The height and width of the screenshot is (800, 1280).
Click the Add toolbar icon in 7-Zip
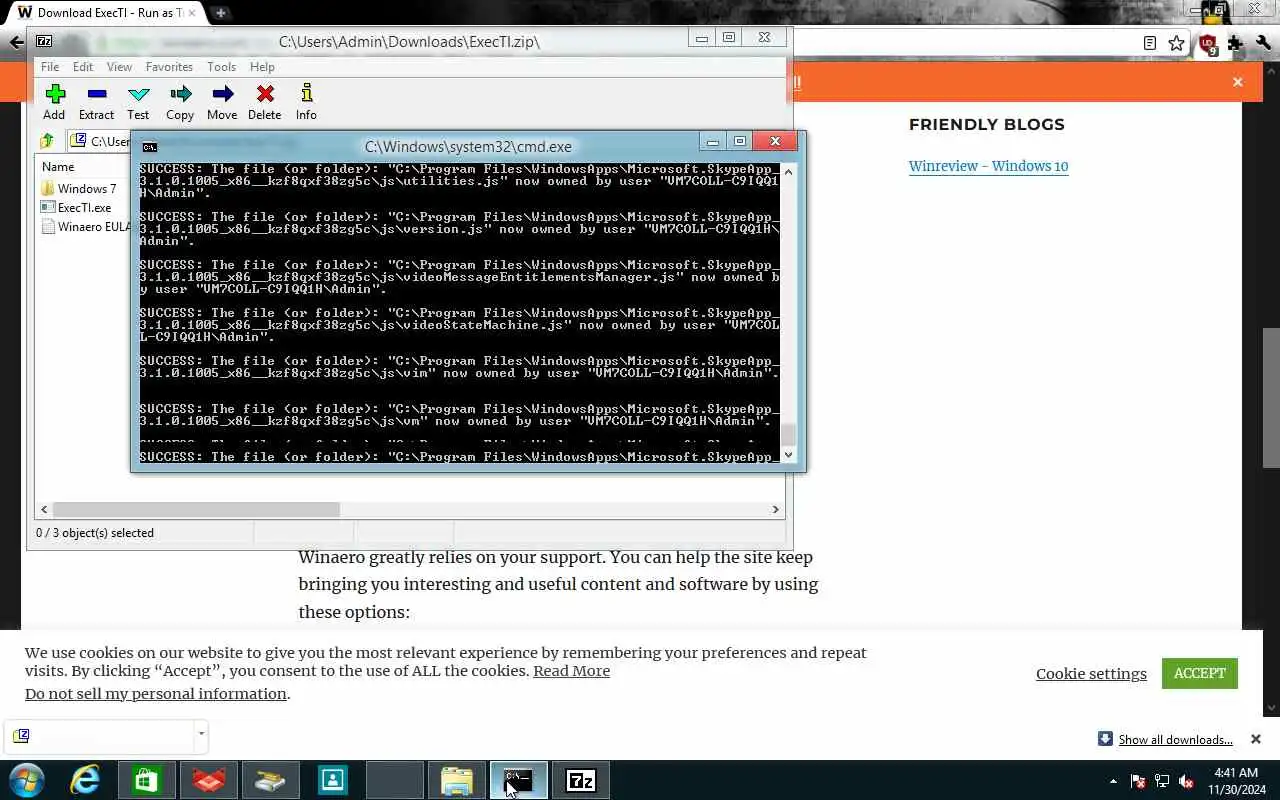point(54,94)
